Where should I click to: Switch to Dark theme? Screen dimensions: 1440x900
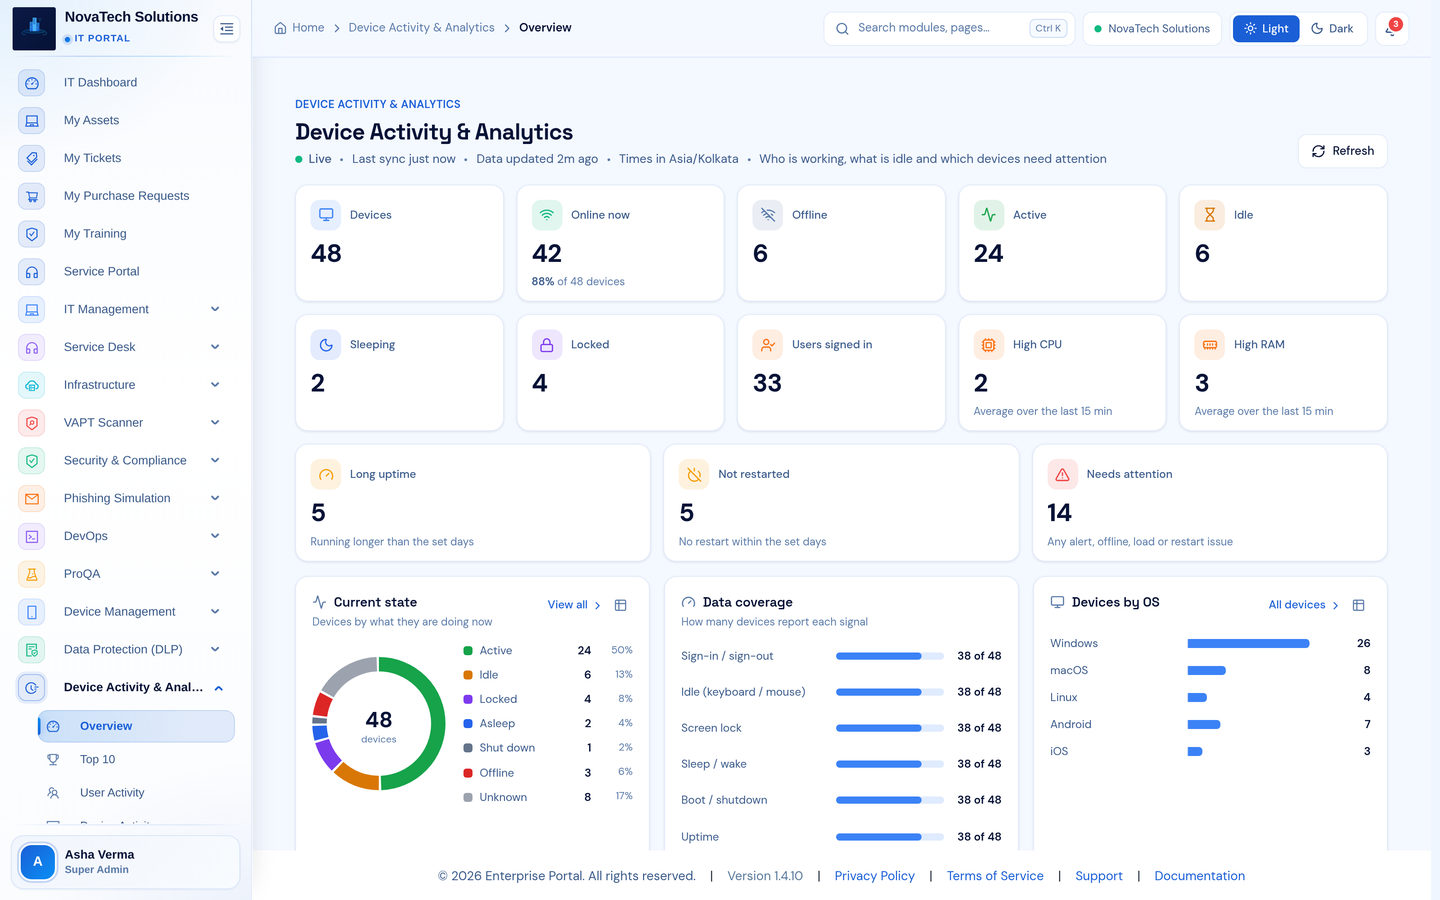coord(1332,29)
